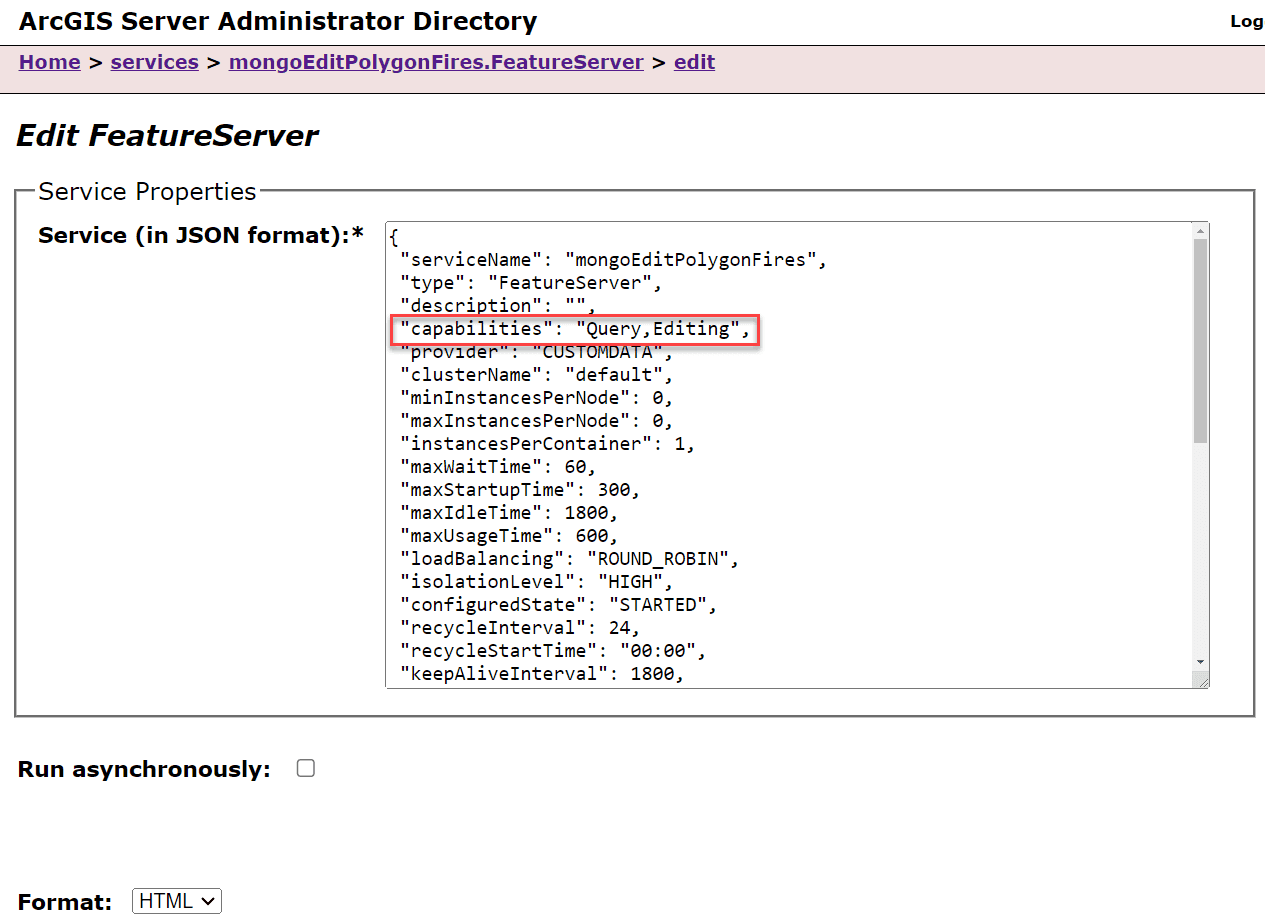Click the Edit FeatureServer page heading

tap(167, 135)
